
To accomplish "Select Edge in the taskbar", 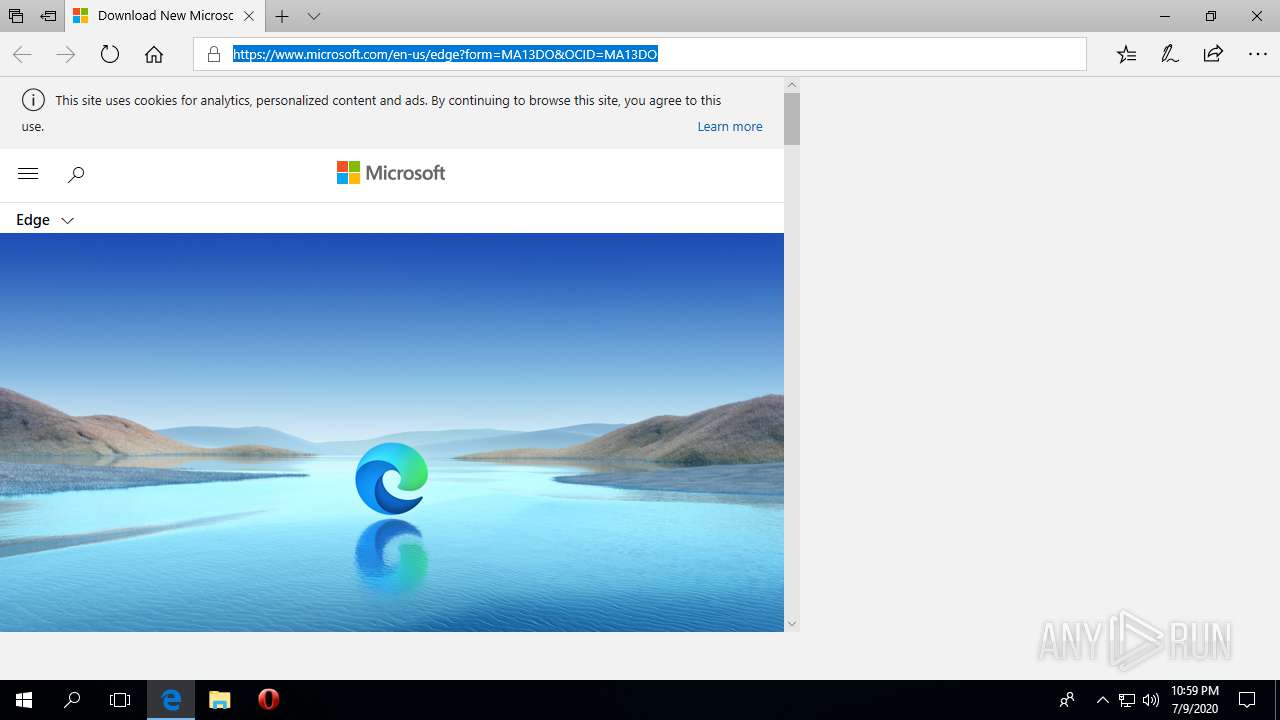I will (171, 700).
